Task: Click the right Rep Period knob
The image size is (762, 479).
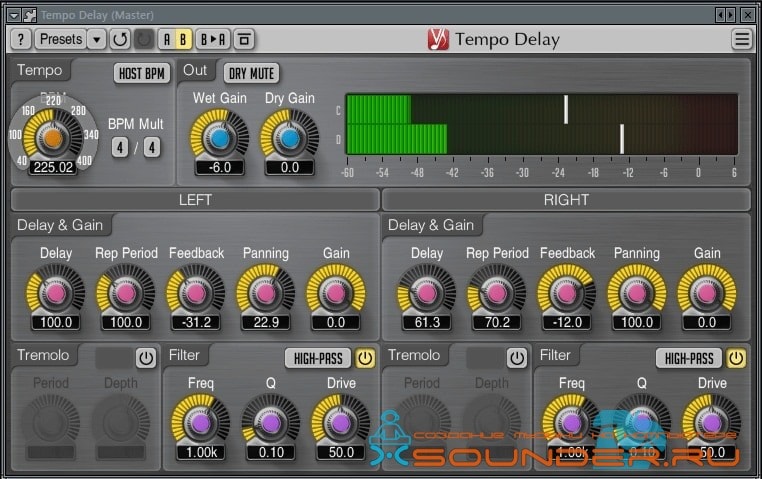Action: tap(497, 293)
